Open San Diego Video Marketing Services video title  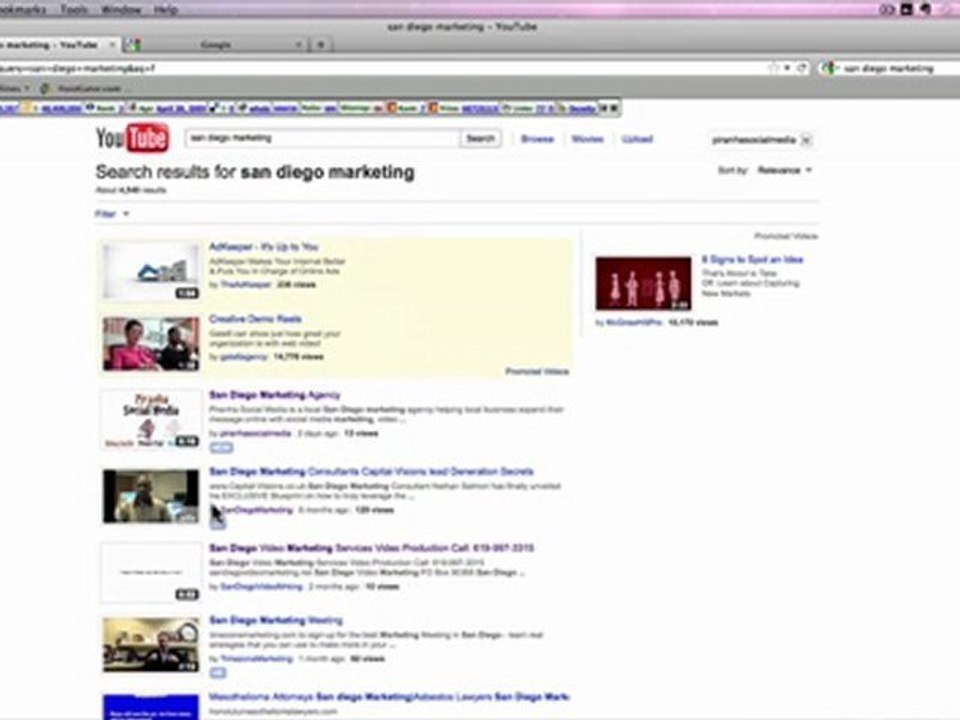372,548
